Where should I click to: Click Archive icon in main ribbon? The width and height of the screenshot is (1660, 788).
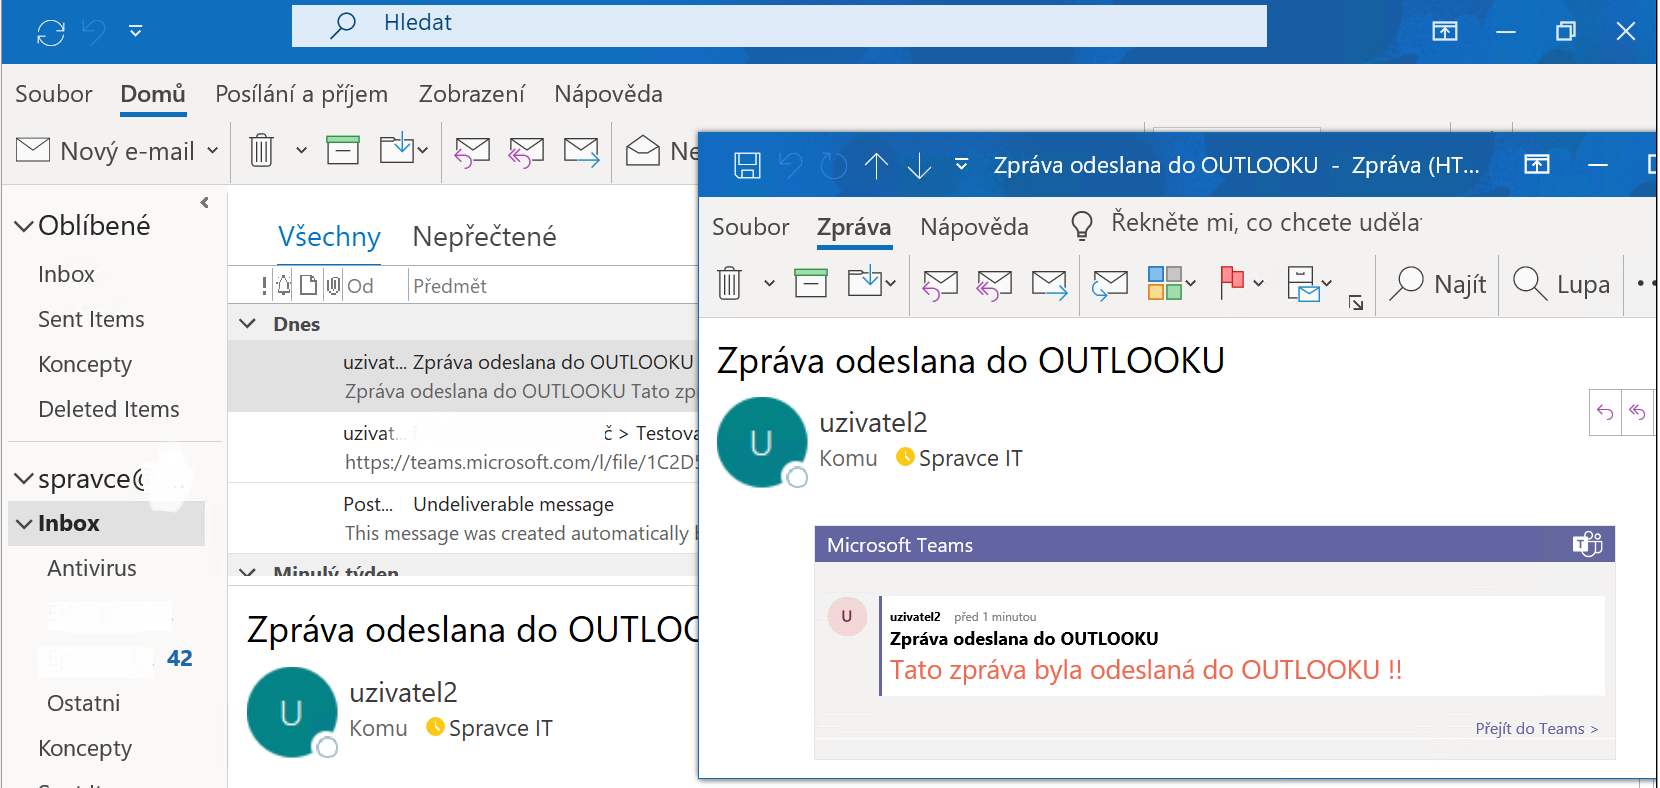[343, 150]
